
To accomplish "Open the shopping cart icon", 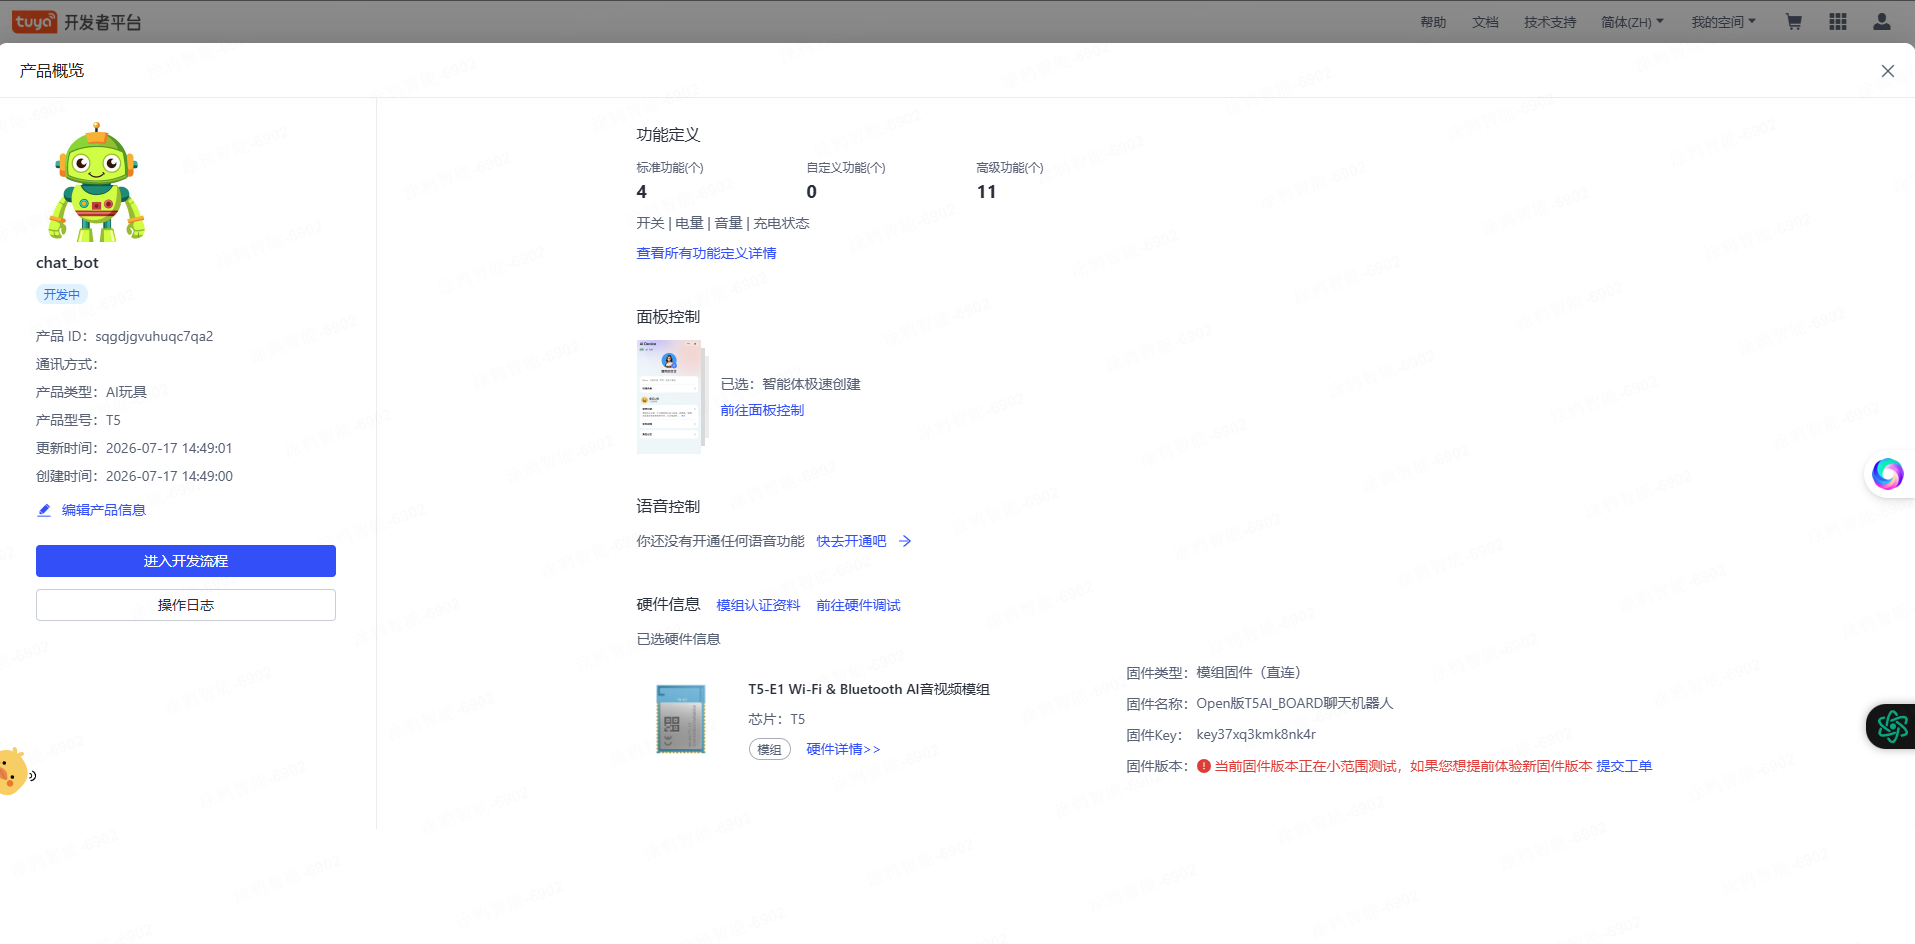I will 1793,22.
